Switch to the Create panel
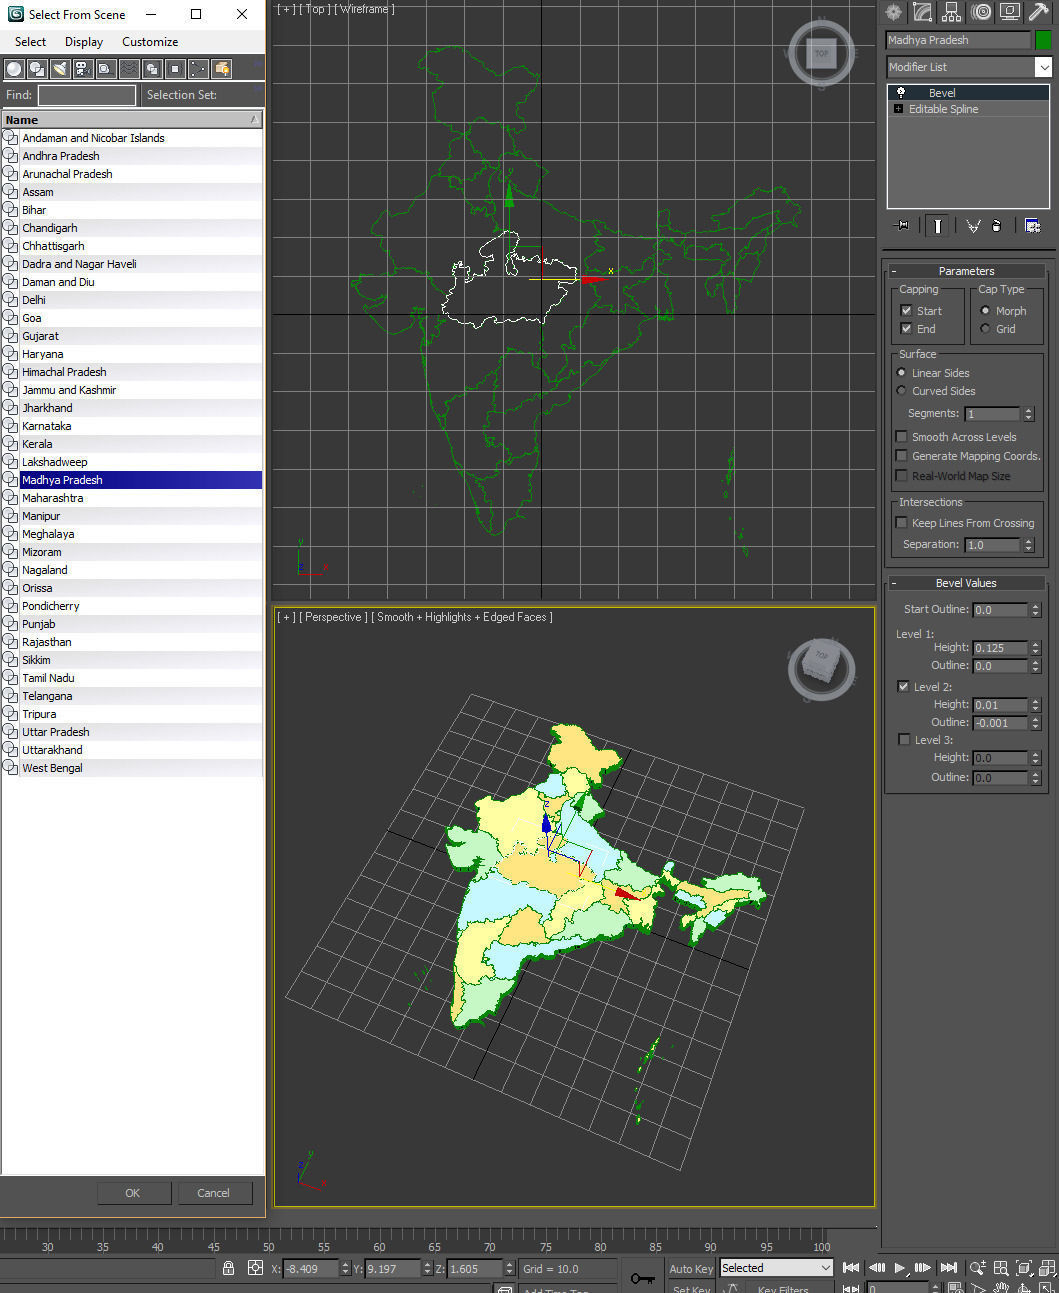The width and height of the screenshot is (1059, 1293). click(893, 12)
